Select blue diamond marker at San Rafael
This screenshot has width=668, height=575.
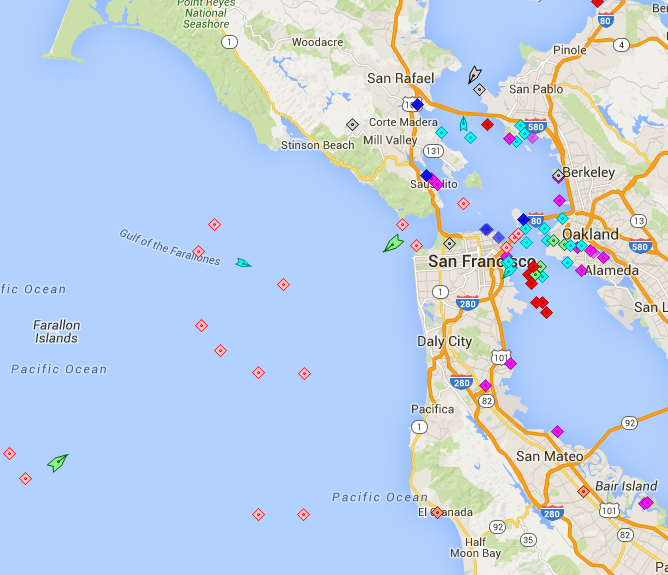click(x=417, y=104)
